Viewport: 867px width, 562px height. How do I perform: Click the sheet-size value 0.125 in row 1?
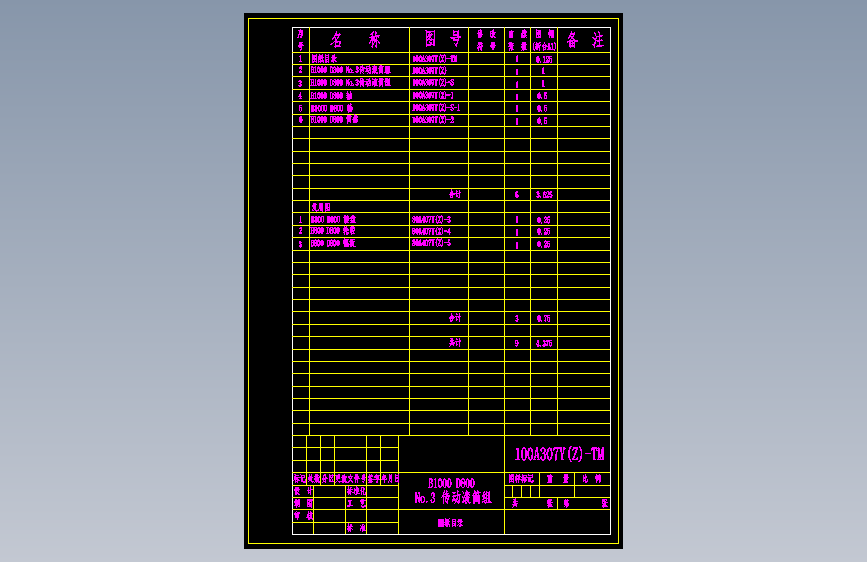pyautogui.click(x=544, y=59)
